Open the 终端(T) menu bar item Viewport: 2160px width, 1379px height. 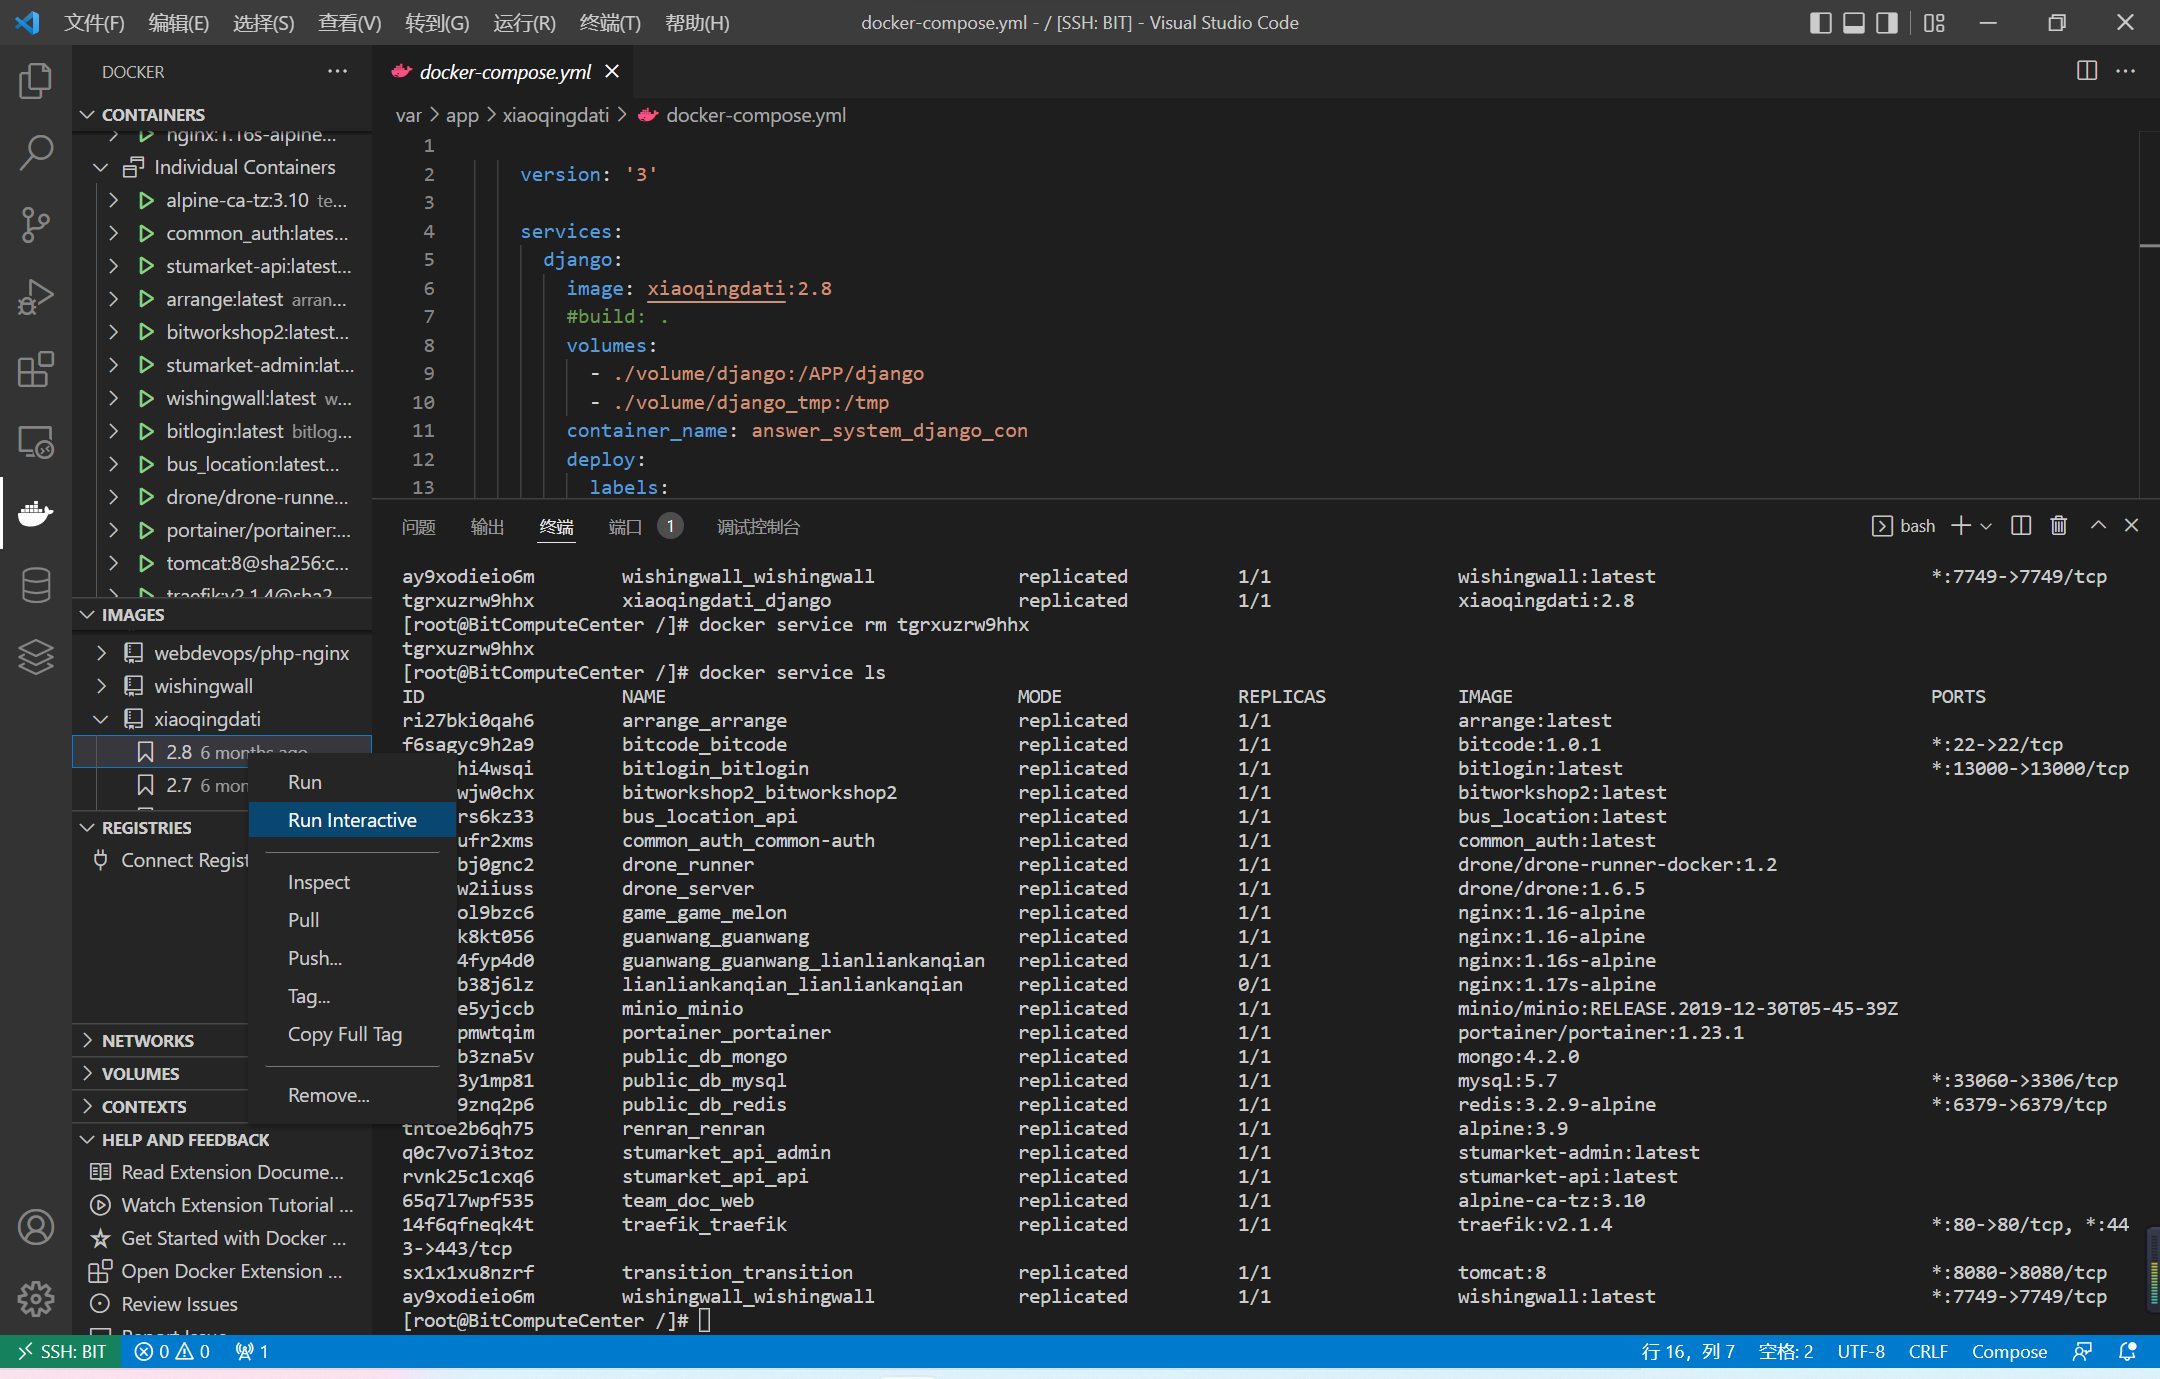click(609, 22)
